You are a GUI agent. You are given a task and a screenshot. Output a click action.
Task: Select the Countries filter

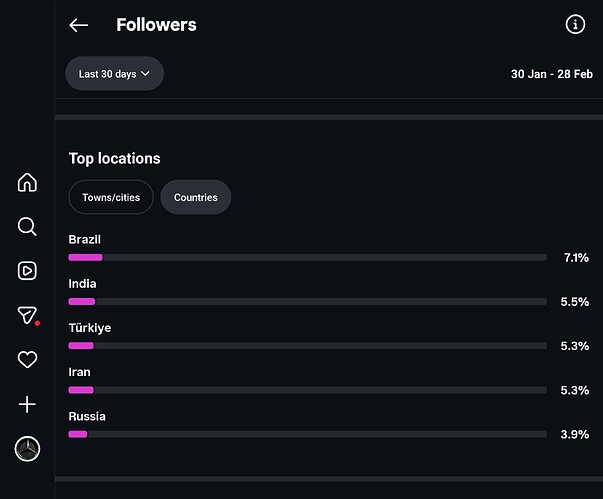(x=196, y=197)
